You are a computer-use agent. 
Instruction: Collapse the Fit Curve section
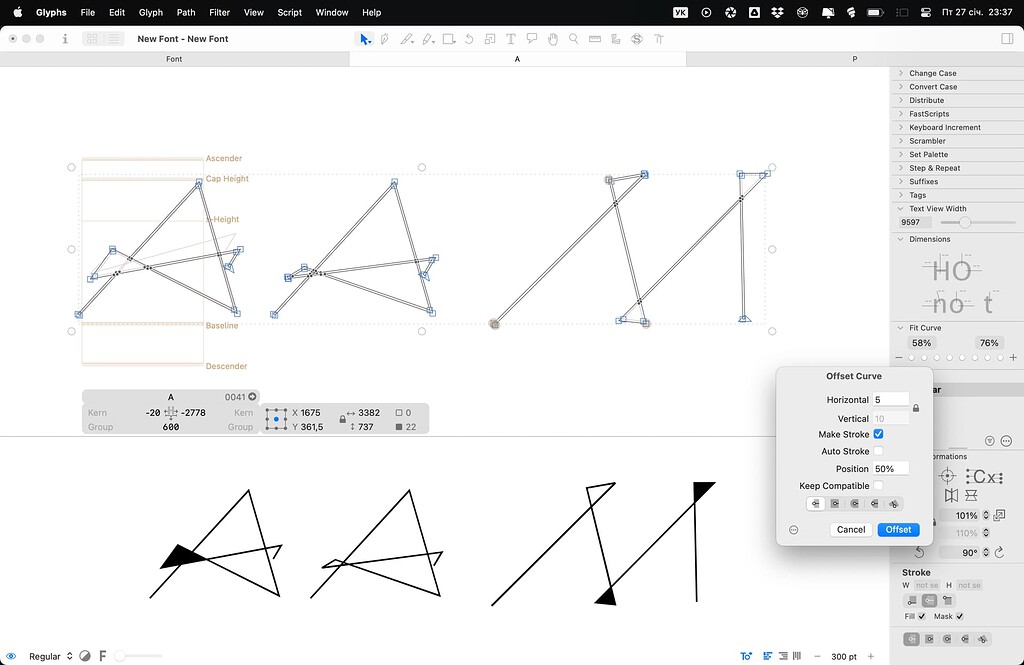pyautogui.click(x=901, y=328)
